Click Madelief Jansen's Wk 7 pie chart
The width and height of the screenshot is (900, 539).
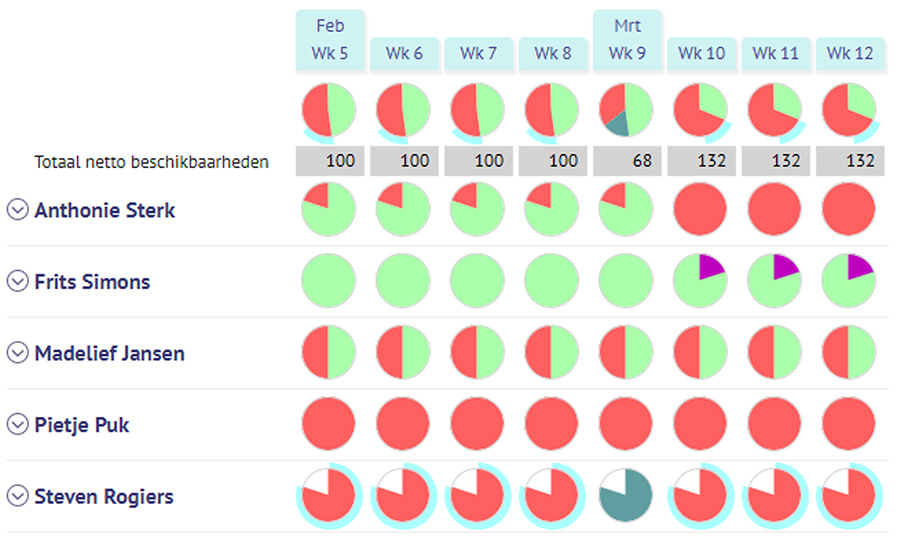477,354
